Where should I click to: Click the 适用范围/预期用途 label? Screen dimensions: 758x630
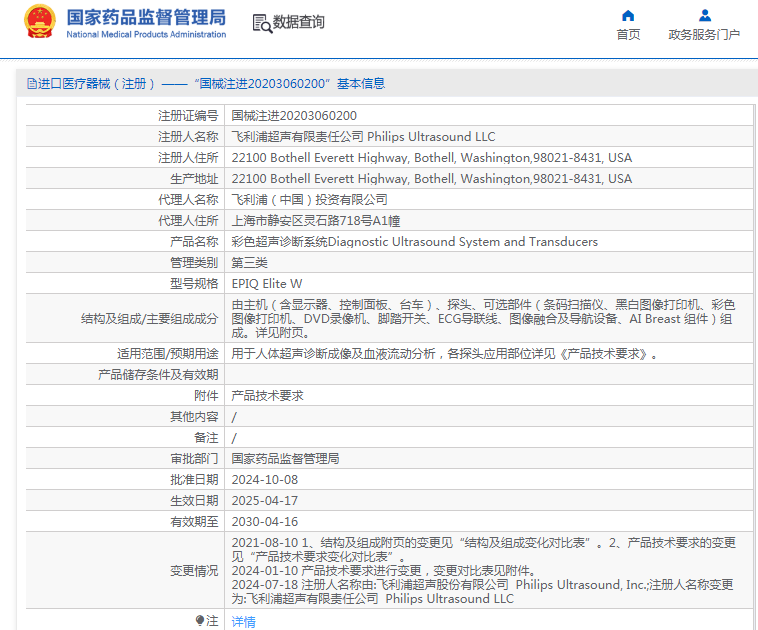168,354
